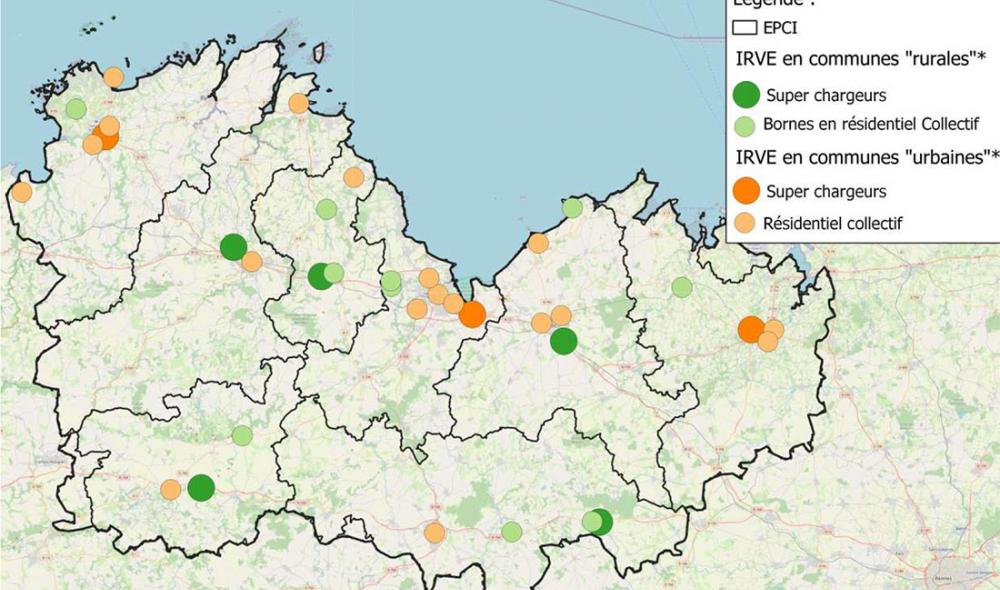Image resolution: width=1000 pixels, height=590 pixels.
Task: Select dark green marker southeast of the bay
Action: coord(563,342)
